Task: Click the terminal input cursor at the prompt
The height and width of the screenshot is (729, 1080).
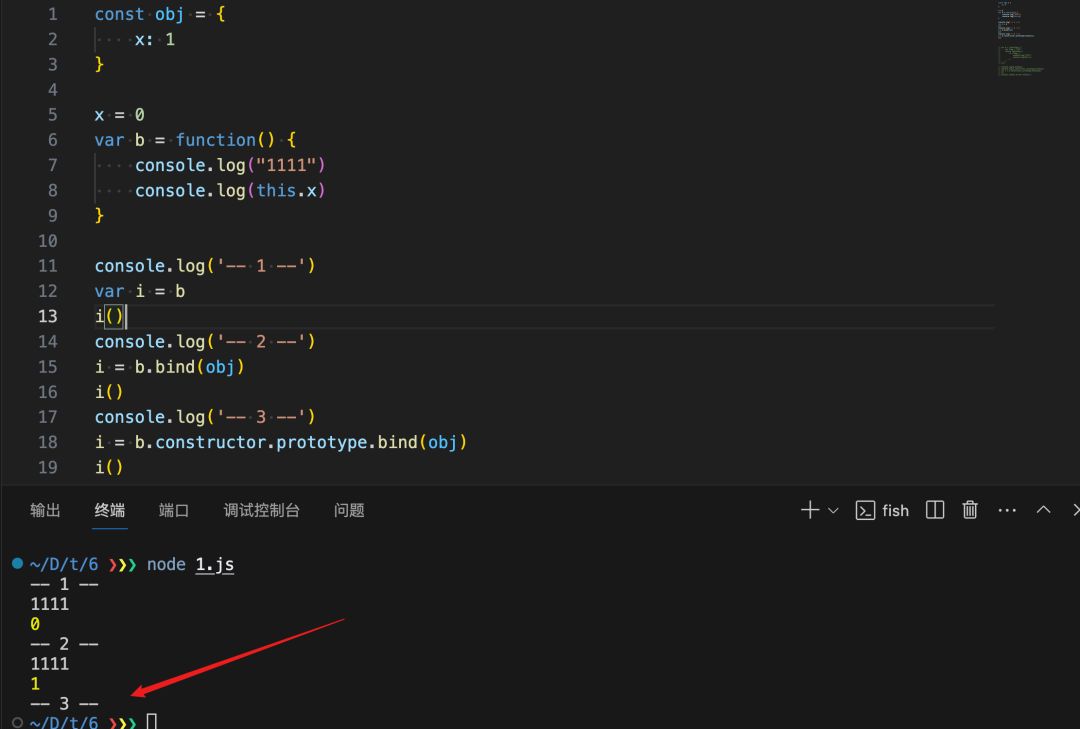Action: coord(152,722)
